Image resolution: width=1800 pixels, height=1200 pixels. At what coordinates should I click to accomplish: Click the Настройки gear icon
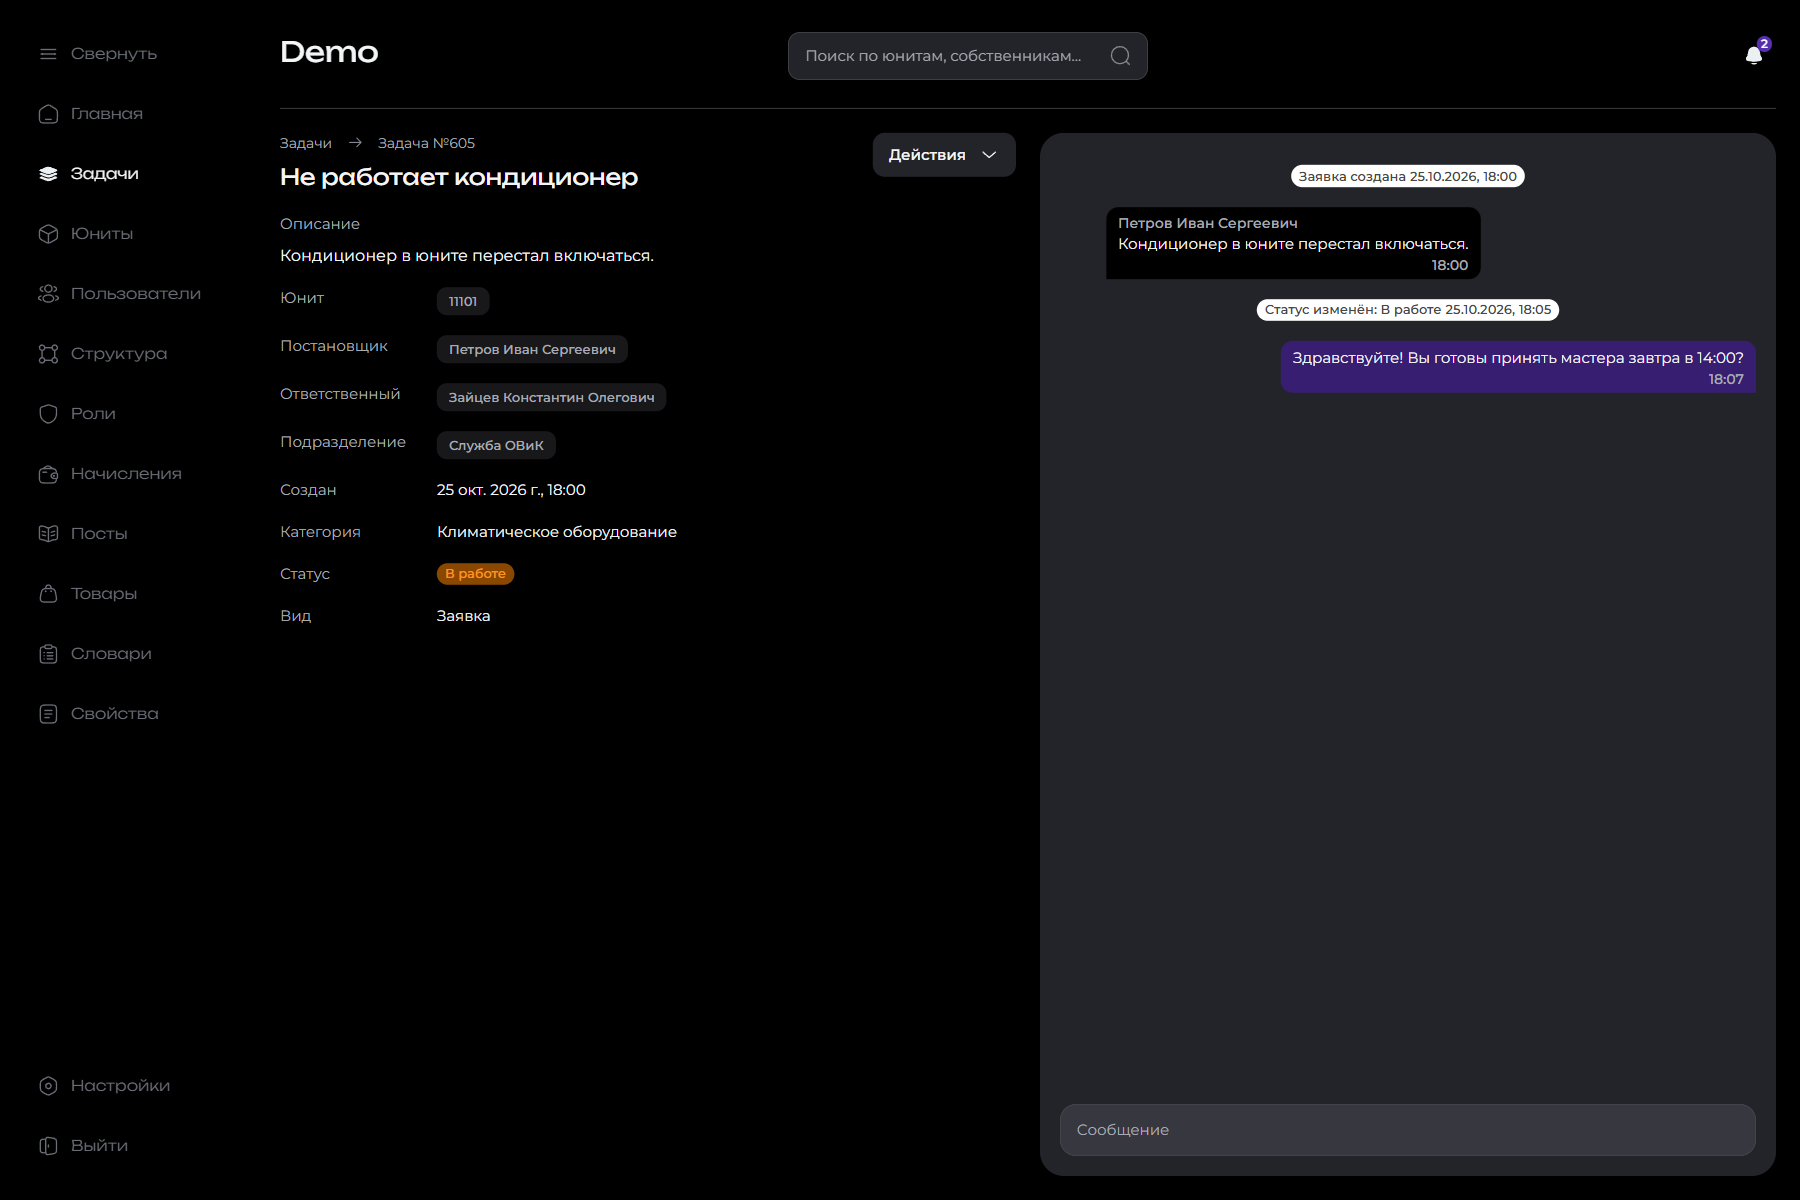48,1086
